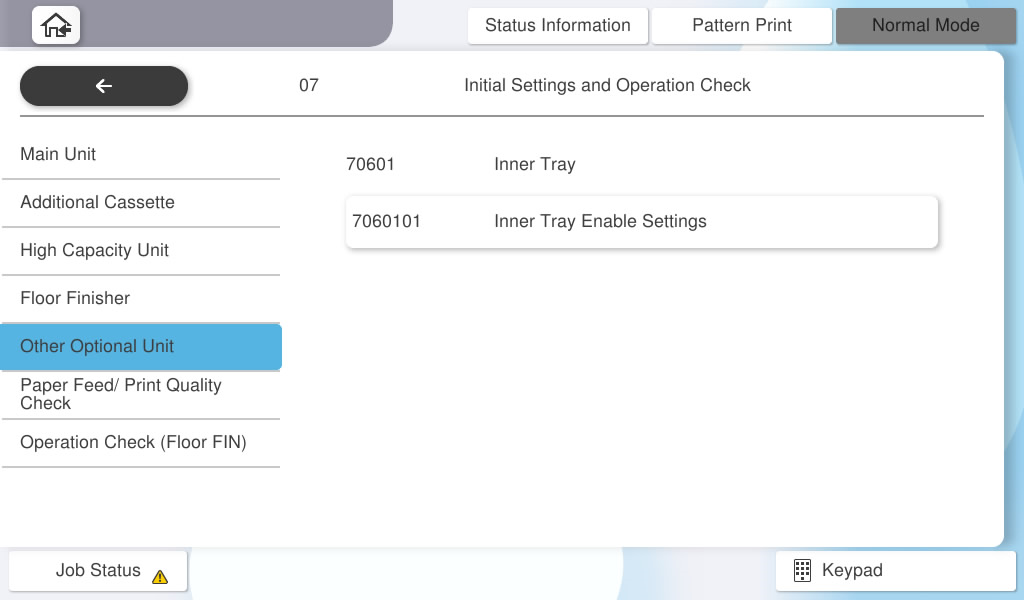Select Pattern Print button
The height and width of the screenshot is (600, 1024).
[x=741, y=26]
